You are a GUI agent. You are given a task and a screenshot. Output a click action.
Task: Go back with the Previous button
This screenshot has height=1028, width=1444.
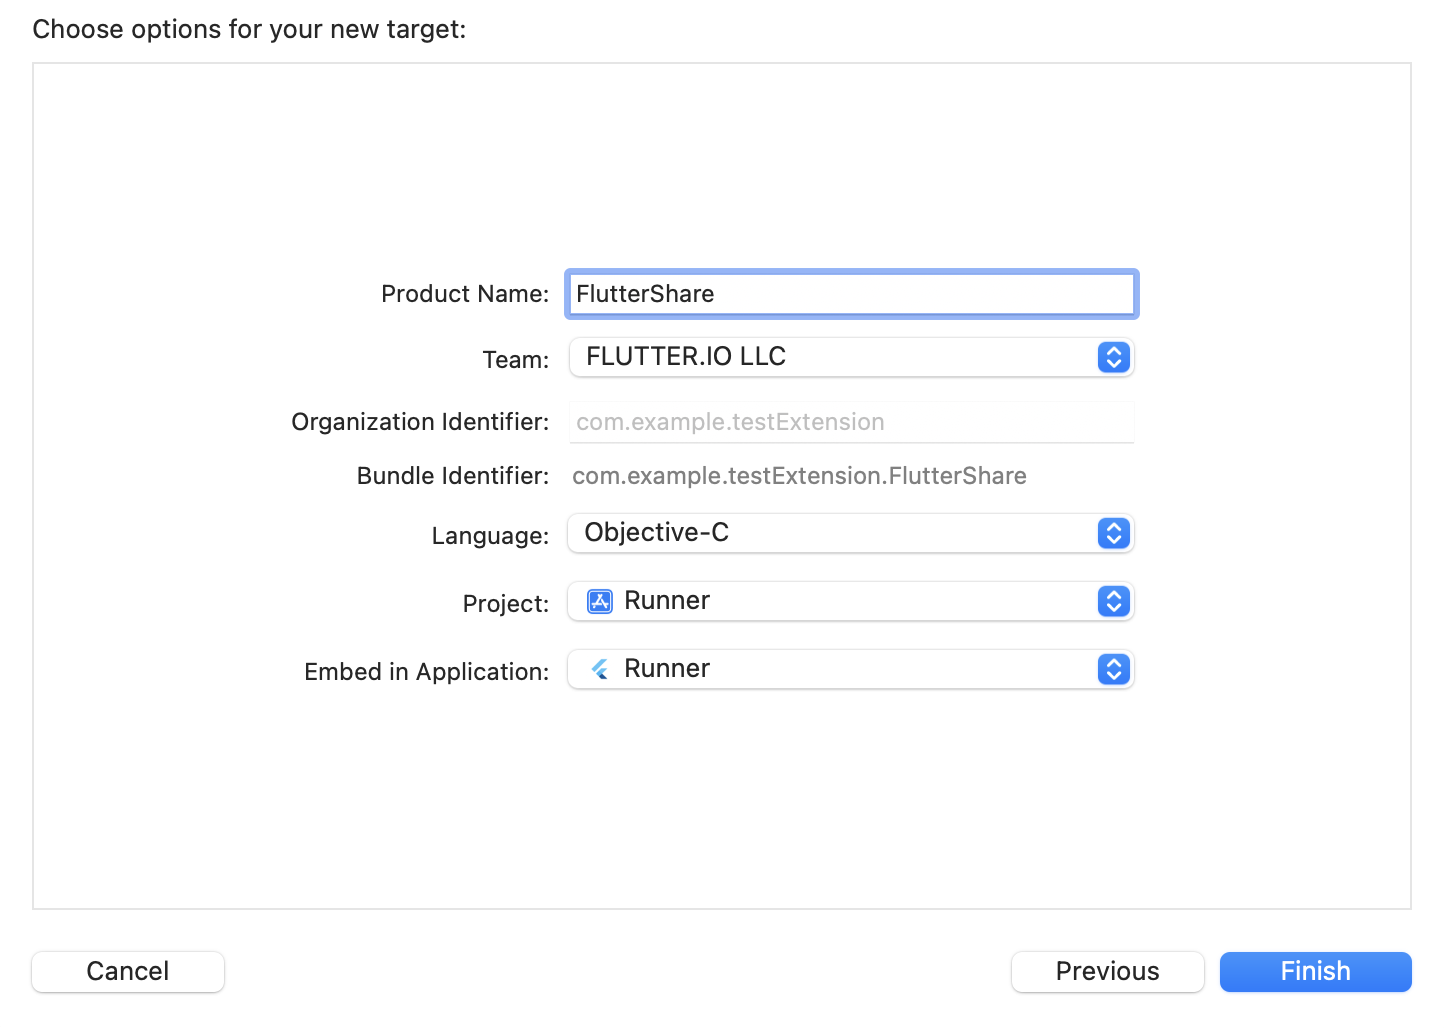pyautogui.click(x=1107, y=971)
